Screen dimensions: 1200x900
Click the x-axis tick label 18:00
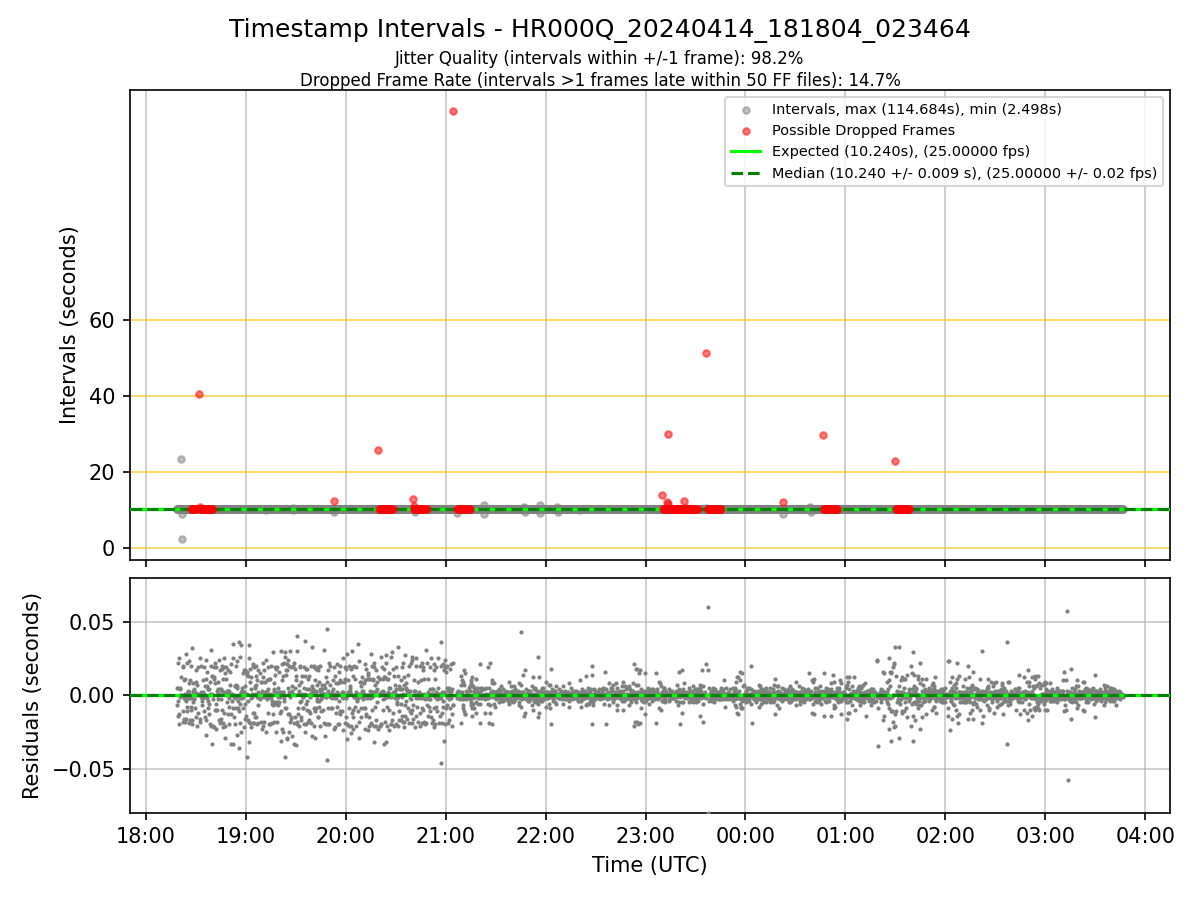tap(146, 834)
